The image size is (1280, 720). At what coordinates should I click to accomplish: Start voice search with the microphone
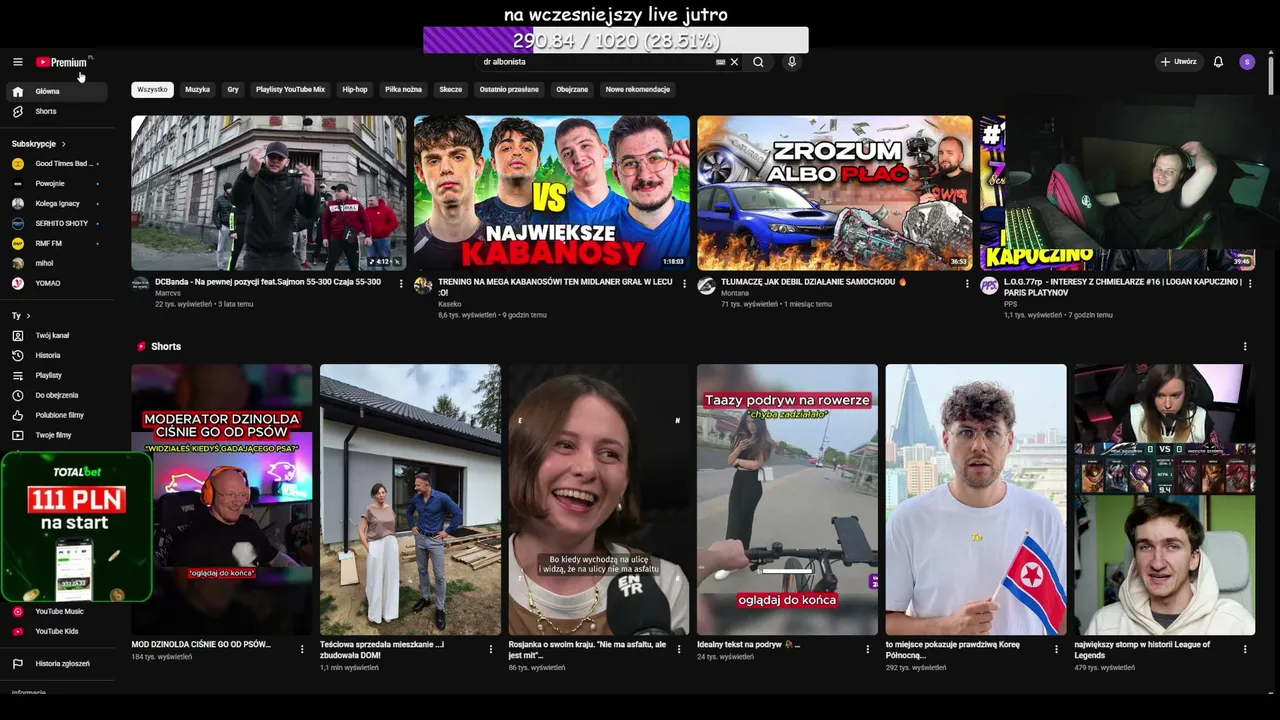[792, 62]
